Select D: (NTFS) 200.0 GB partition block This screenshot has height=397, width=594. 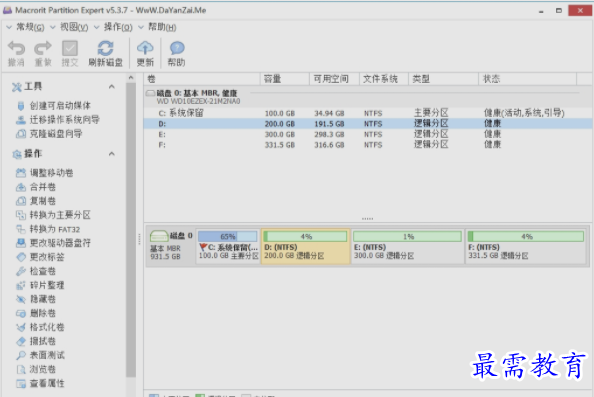(x=305, y=246)
